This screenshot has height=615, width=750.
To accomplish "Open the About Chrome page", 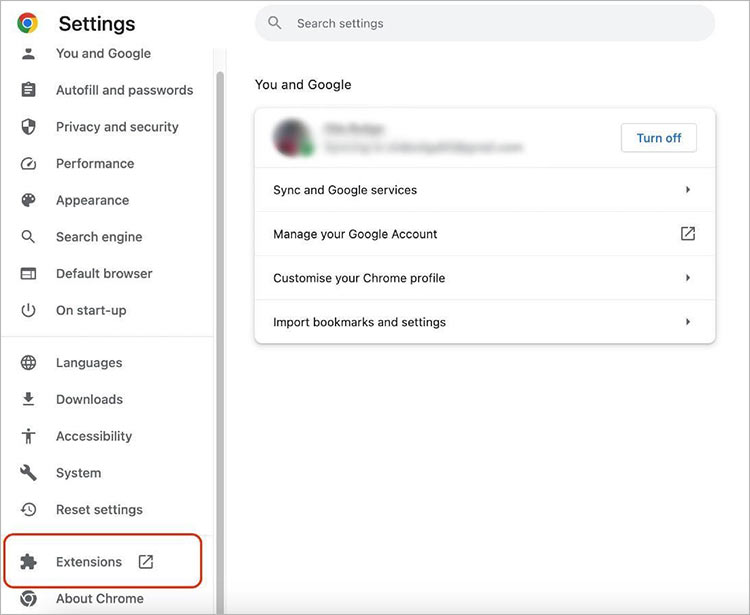I will [99, 598].
